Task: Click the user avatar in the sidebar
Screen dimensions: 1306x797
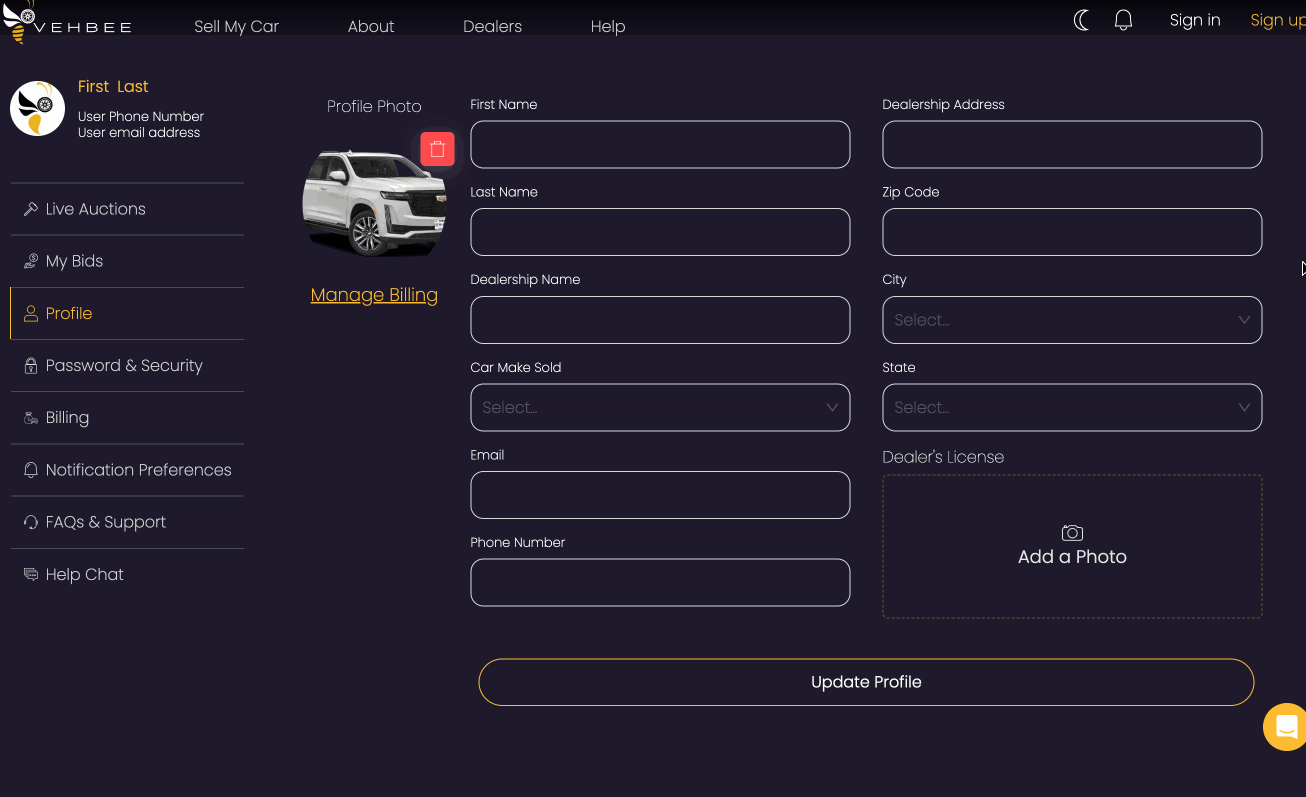Action: pyautogui.click(x=38, y=109)
